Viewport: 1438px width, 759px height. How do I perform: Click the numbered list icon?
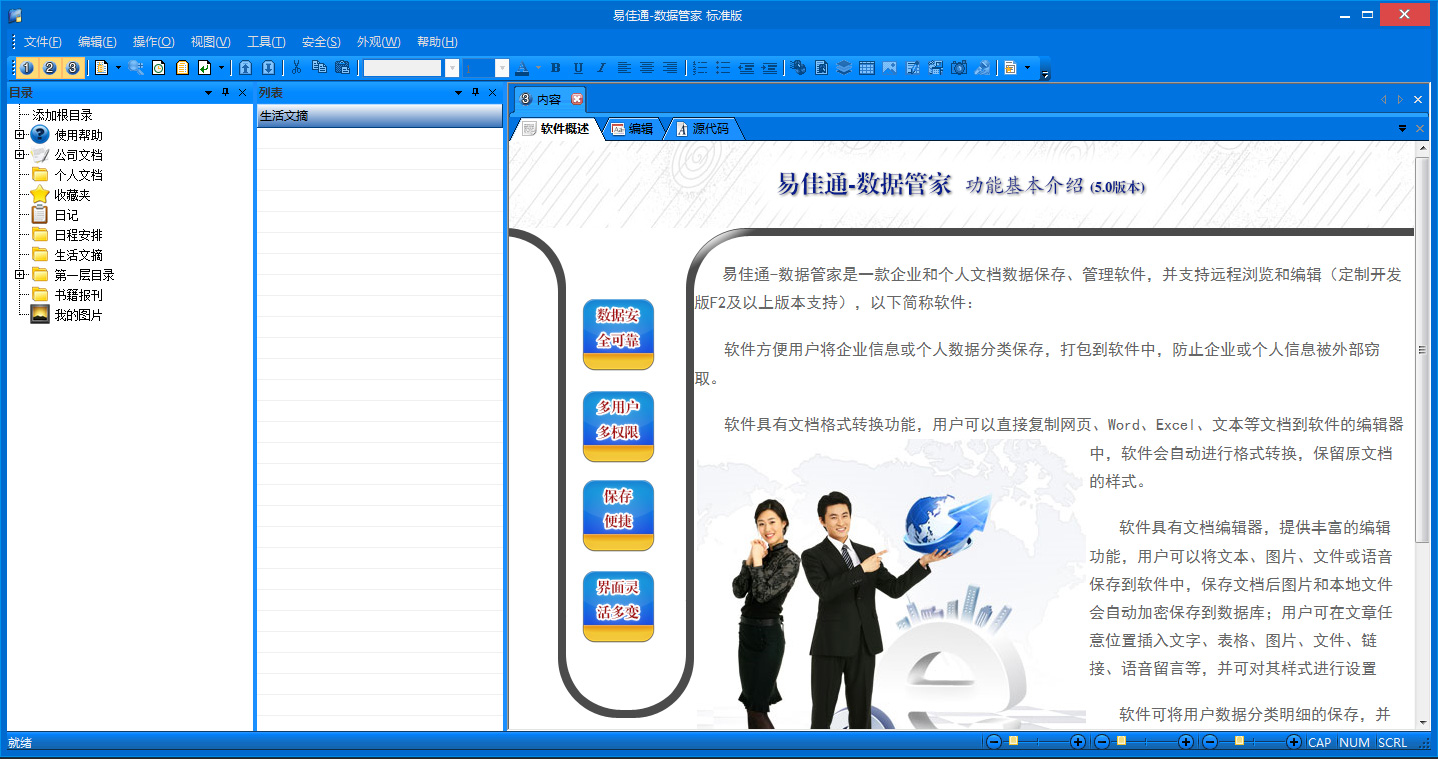[x=700, y=68]
